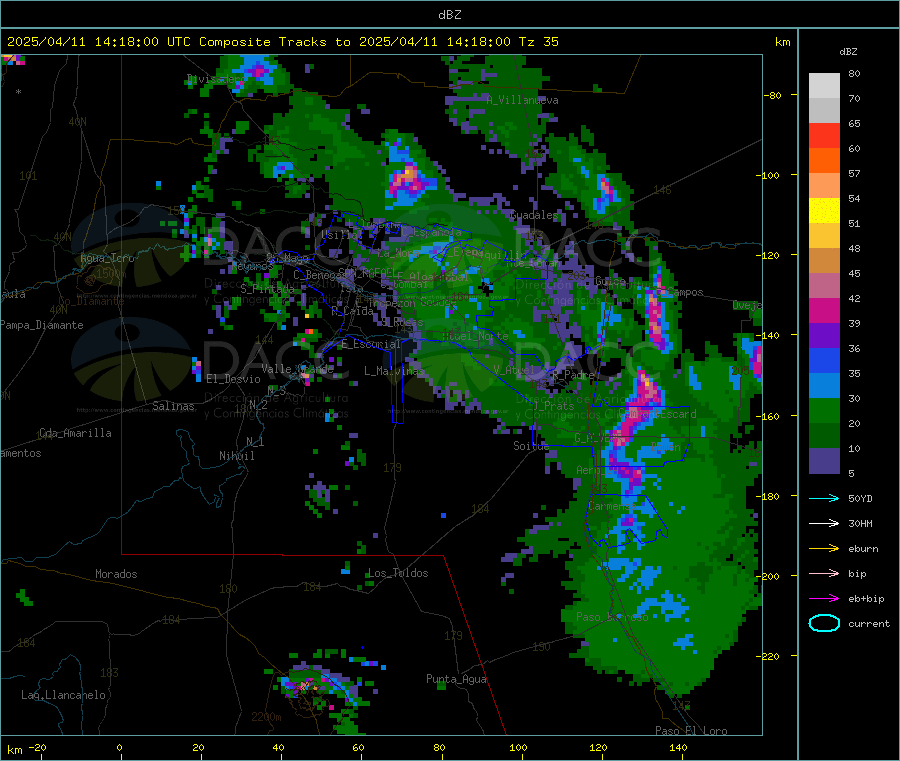900x761 pixels.
Task: Click the 'Valle_Grande' map label
Action: point(297,369)
